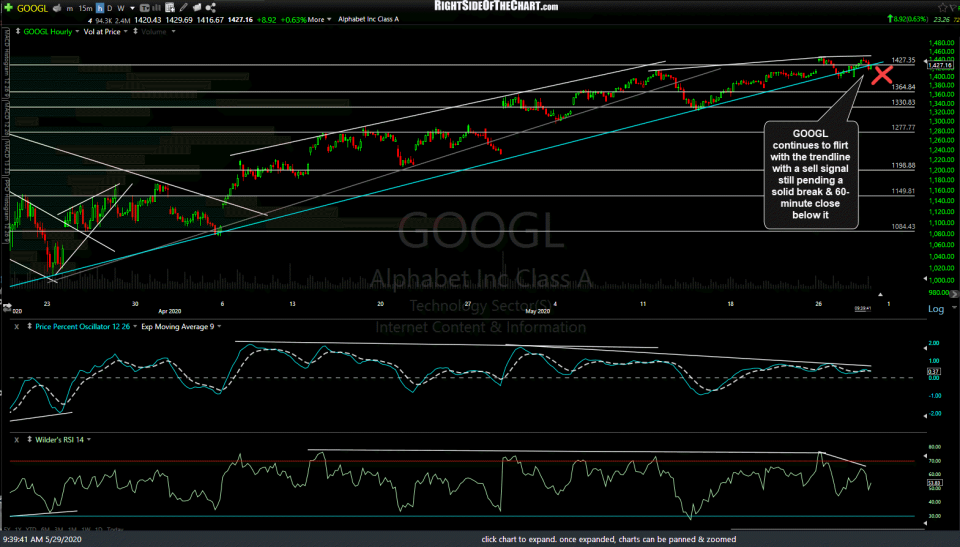Click the 1429.69 high price value
960x547 pixels.
179,20
